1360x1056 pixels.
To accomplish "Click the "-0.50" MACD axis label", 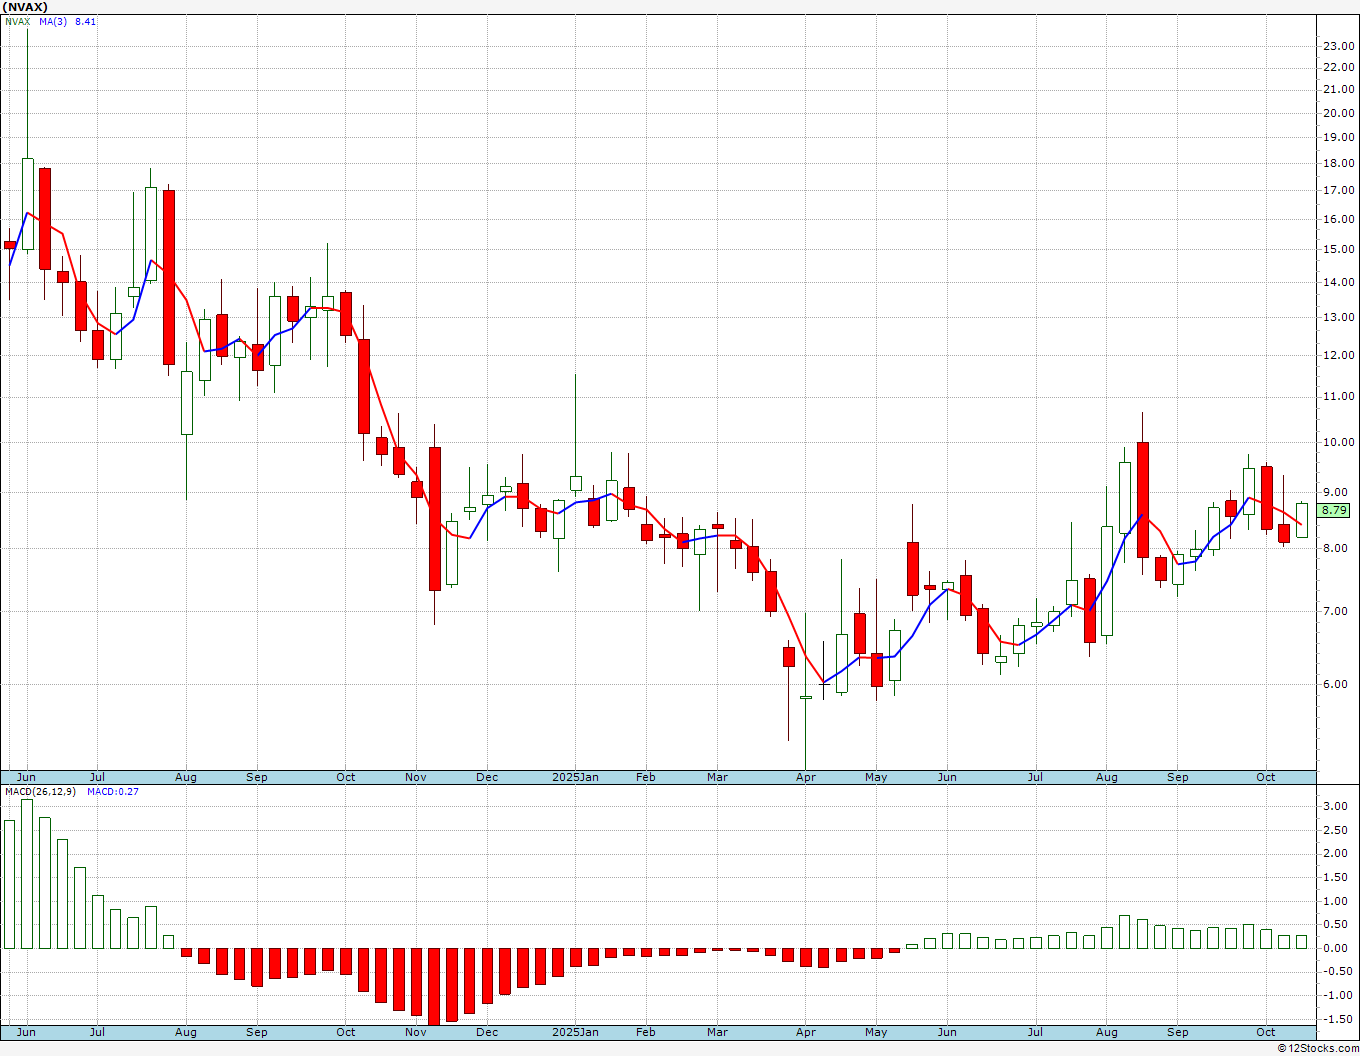I will (1337, 971).
